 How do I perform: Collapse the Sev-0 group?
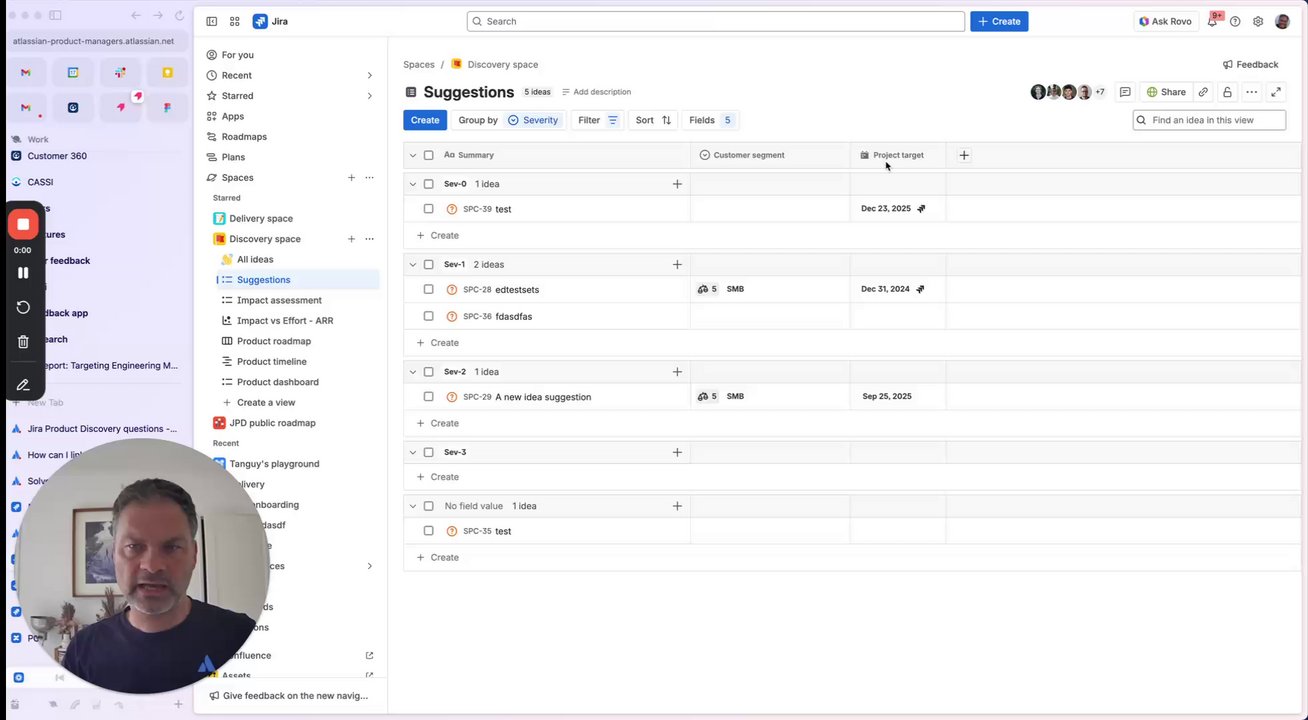(413, 184)
